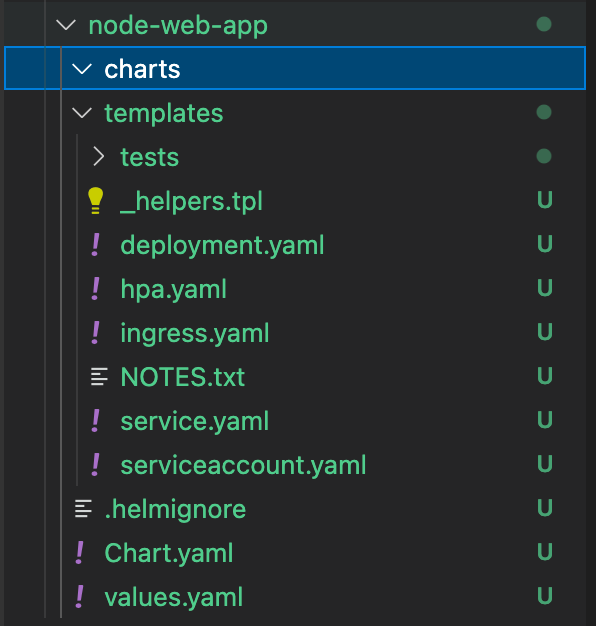Collapse the node-web-app folder chevron
Viewport: 596px width, 626px height.
66,25
